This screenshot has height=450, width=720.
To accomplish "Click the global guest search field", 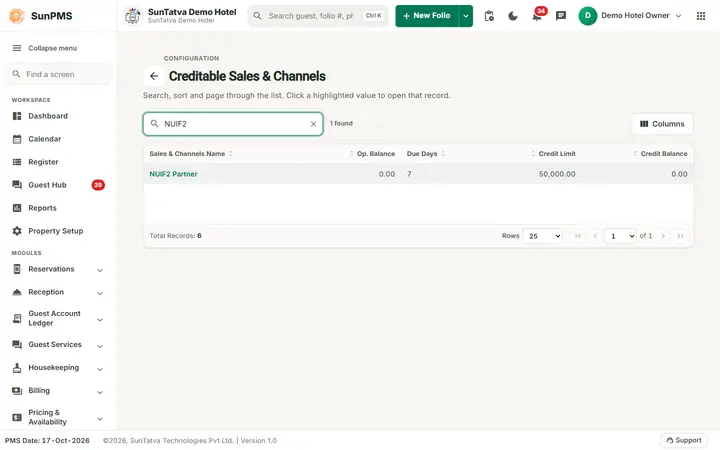I will tap(318, 16).
